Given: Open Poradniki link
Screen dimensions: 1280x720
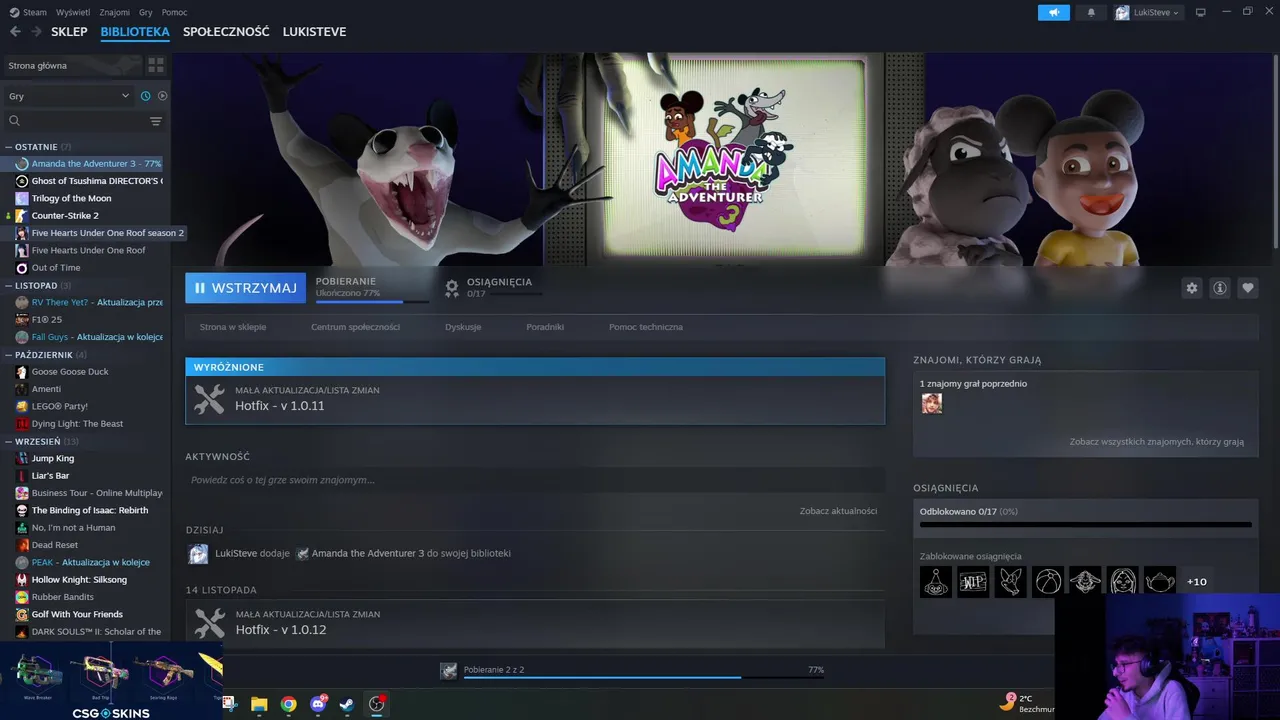Looking at the screenshot, I should tap(545, 327).
